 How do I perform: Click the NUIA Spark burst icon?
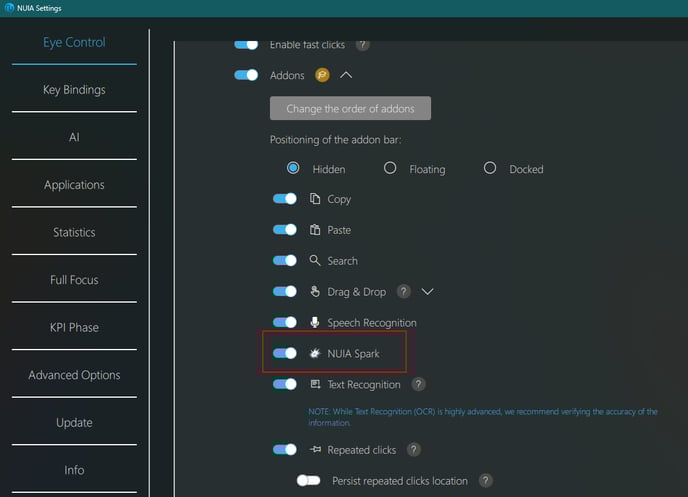click(x=315, y=353)
